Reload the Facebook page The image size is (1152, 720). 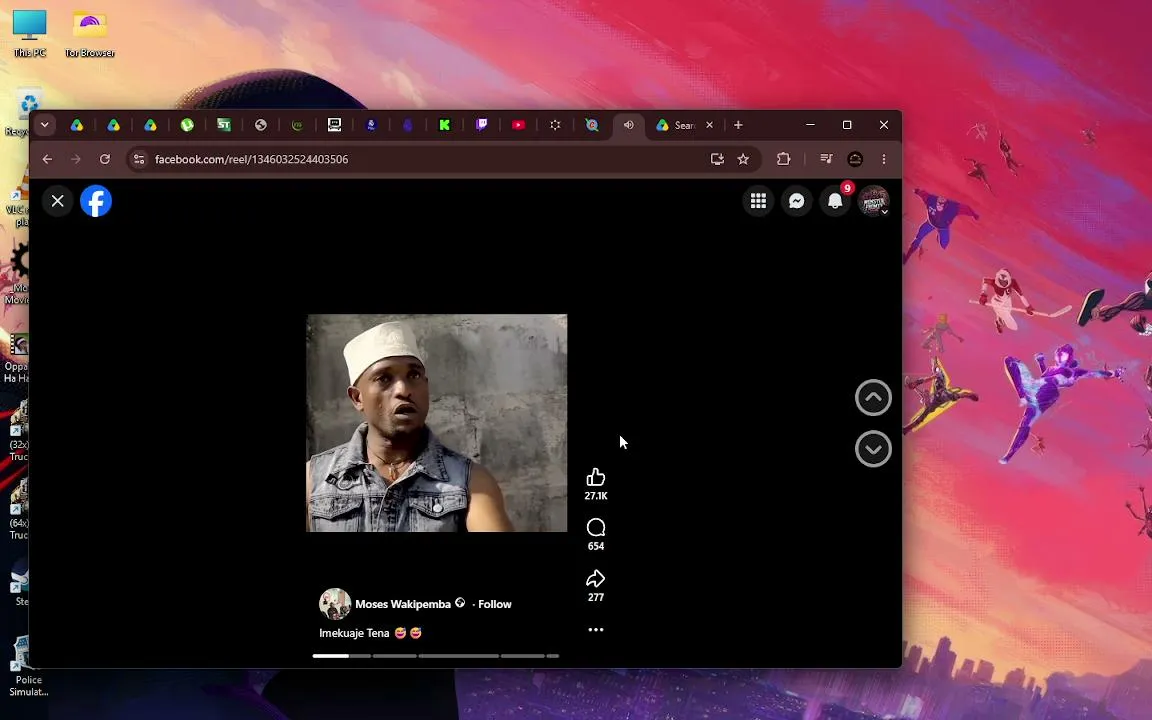click(x=105, y=159)
